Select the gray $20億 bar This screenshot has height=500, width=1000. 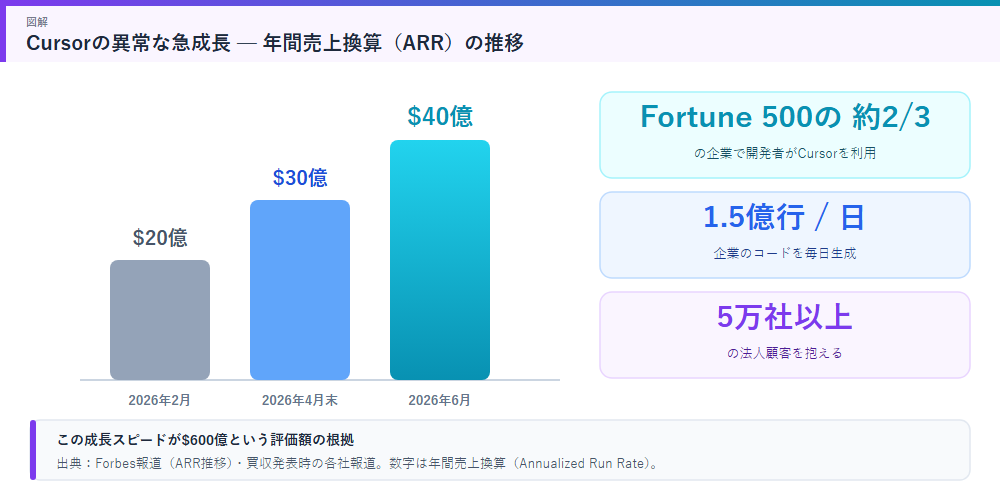pyautogui.click(x=159, y=320)
